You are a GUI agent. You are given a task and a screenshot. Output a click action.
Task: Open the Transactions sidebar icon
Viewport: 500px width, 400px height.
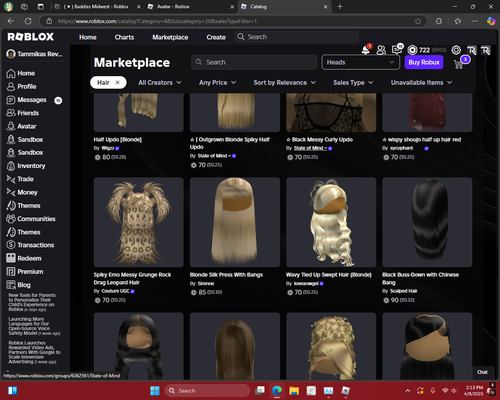coord(11,245)
